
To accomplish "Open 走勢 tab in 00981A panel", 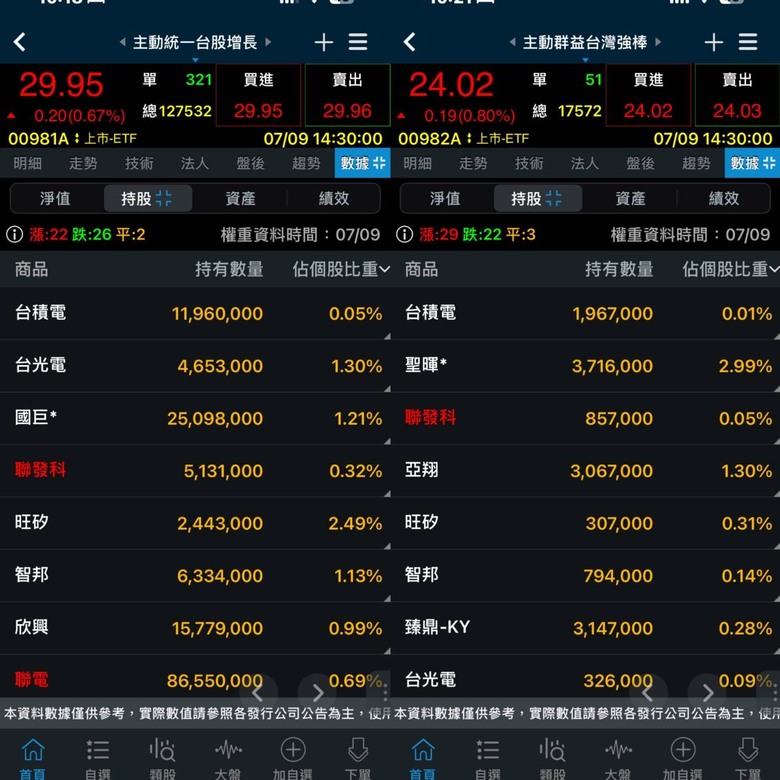I will 83,163.
